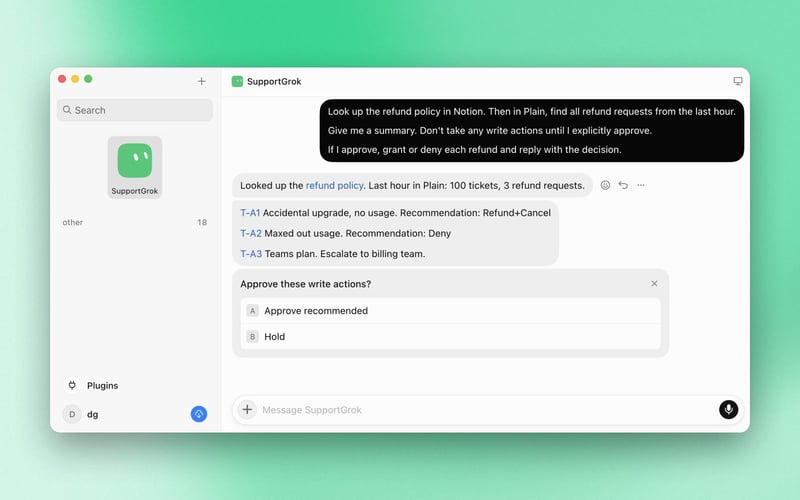Choose the Hold option
The height and width of the screenshot is (500, 800).
(451, 337)
